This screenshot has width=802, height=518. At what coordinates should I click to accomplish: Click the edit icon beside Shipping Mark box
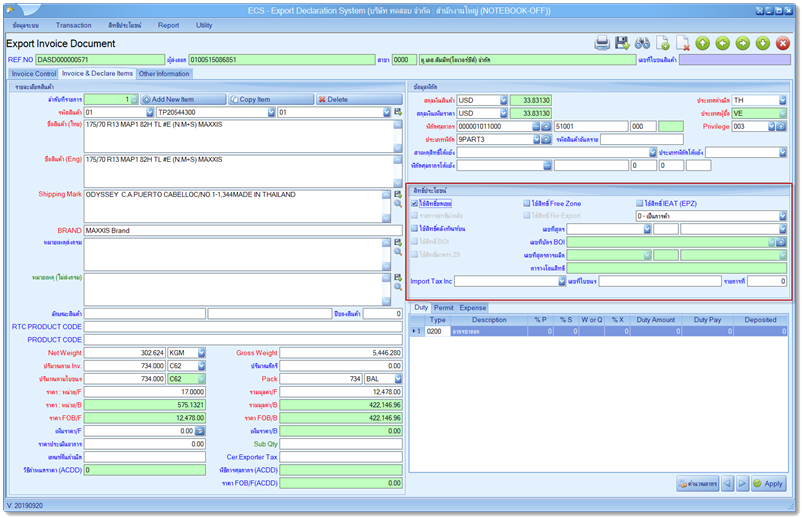[398, 194]
